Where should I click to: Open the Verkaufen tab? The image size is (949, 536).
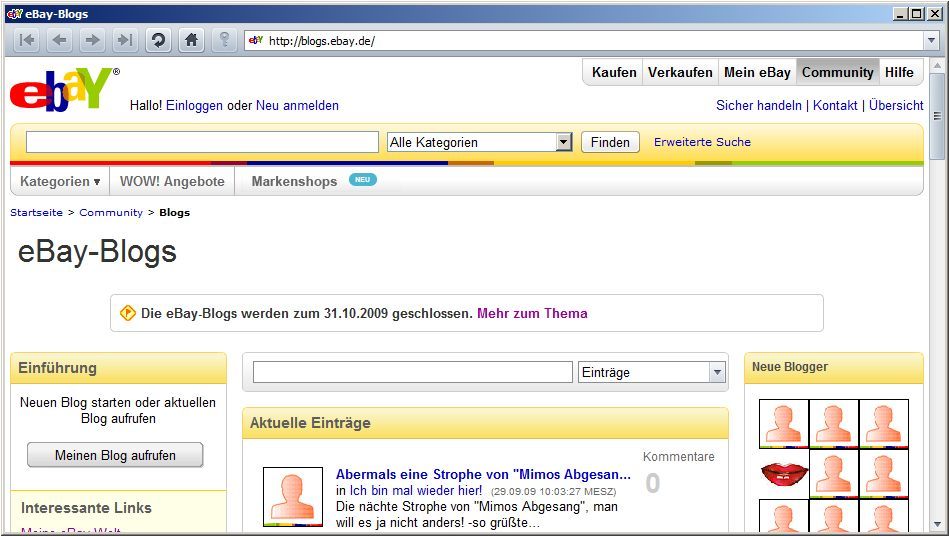click(680, 73)
